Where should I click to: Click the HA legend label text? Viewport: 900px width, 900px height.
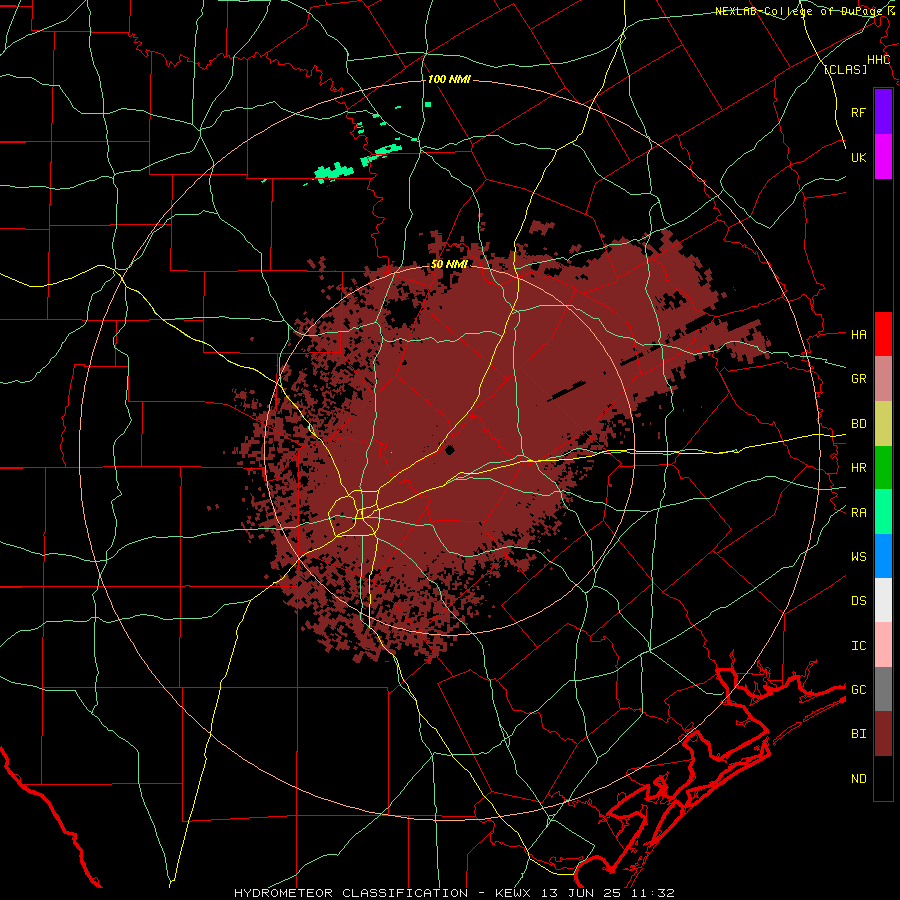coord(858,334)
